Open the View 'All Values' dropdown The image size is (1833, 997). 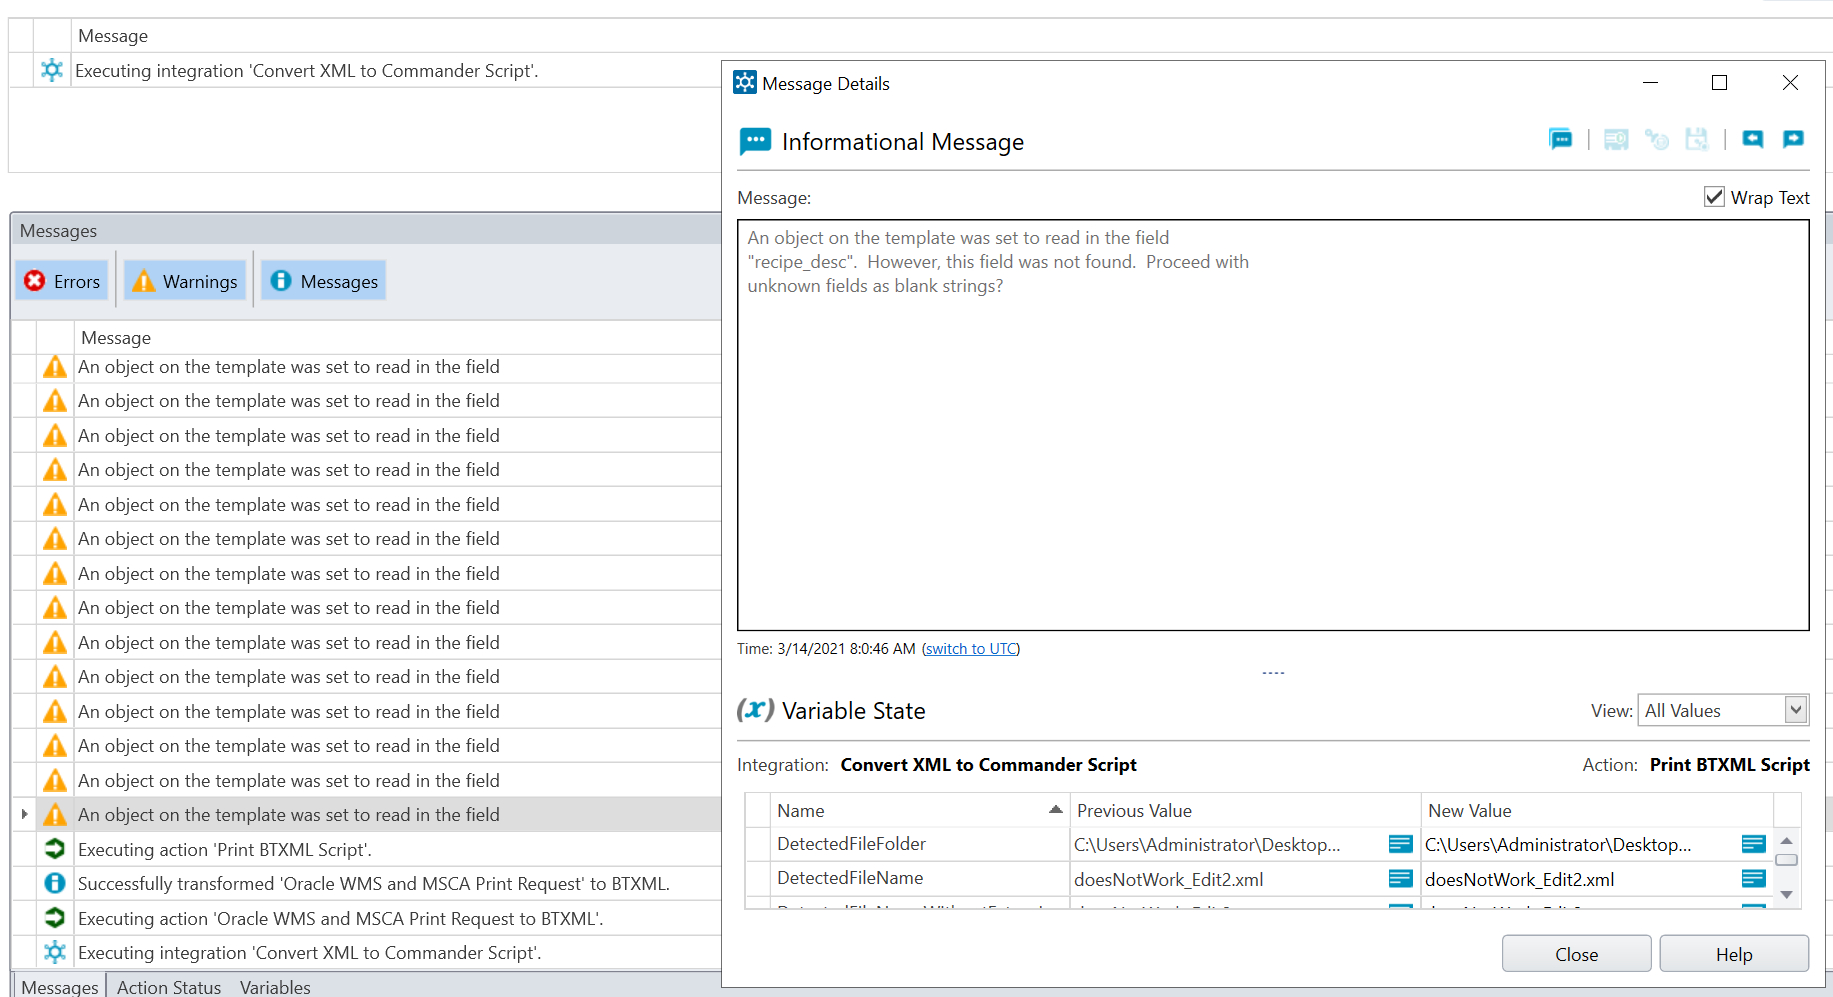tap(1796, 710)
